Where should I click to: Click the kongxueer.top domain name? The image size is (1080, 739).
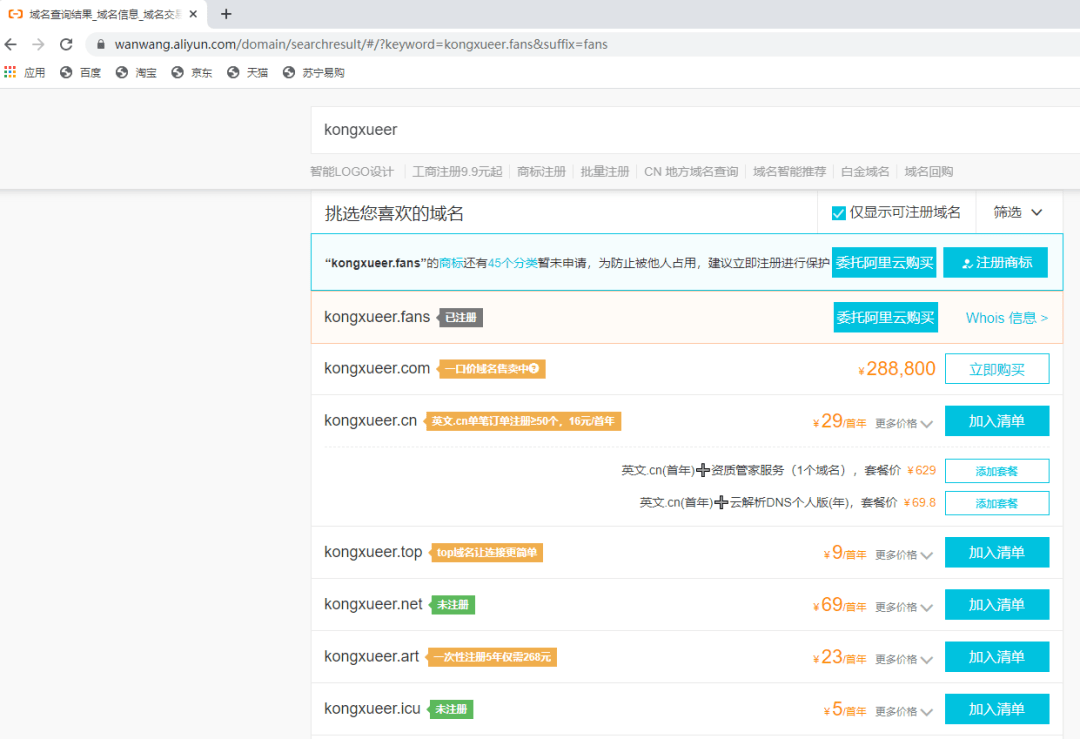[x=373, y=552]
